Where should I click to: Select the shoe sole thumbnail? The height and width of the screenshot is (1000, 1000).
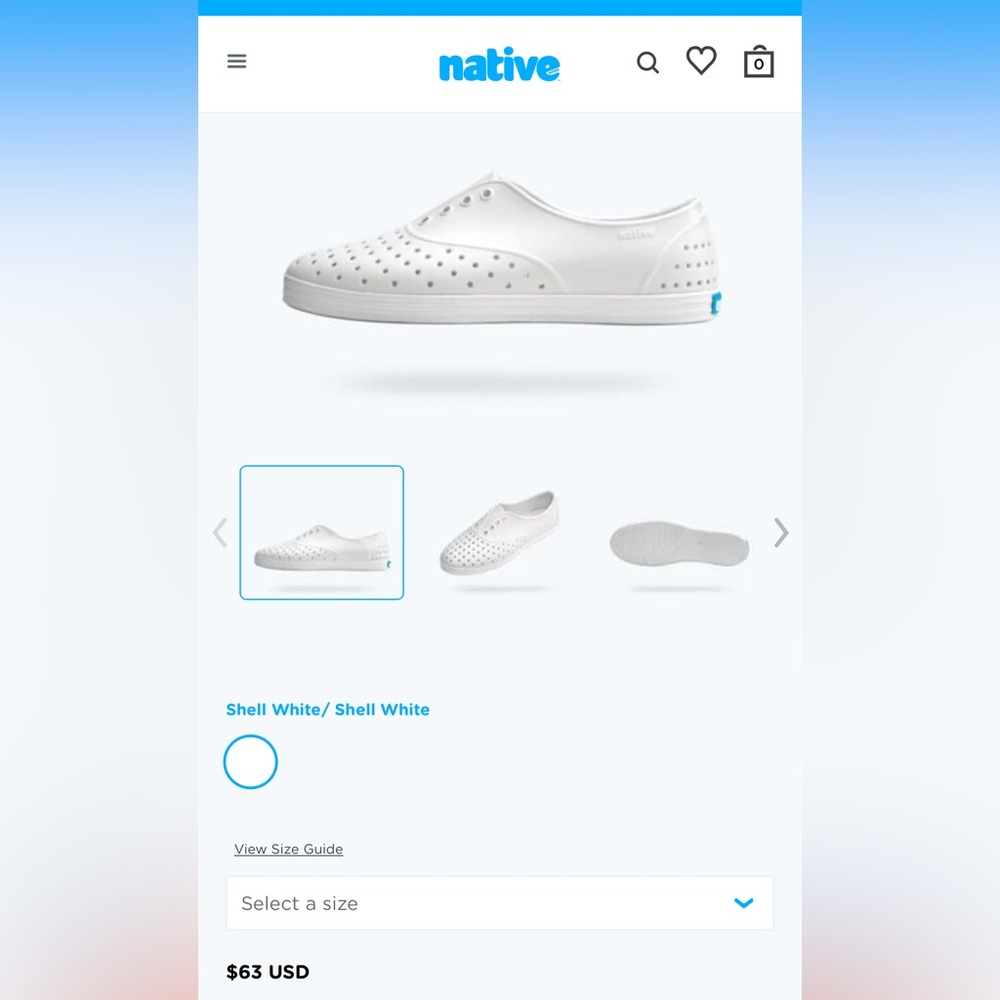point(679,546)
